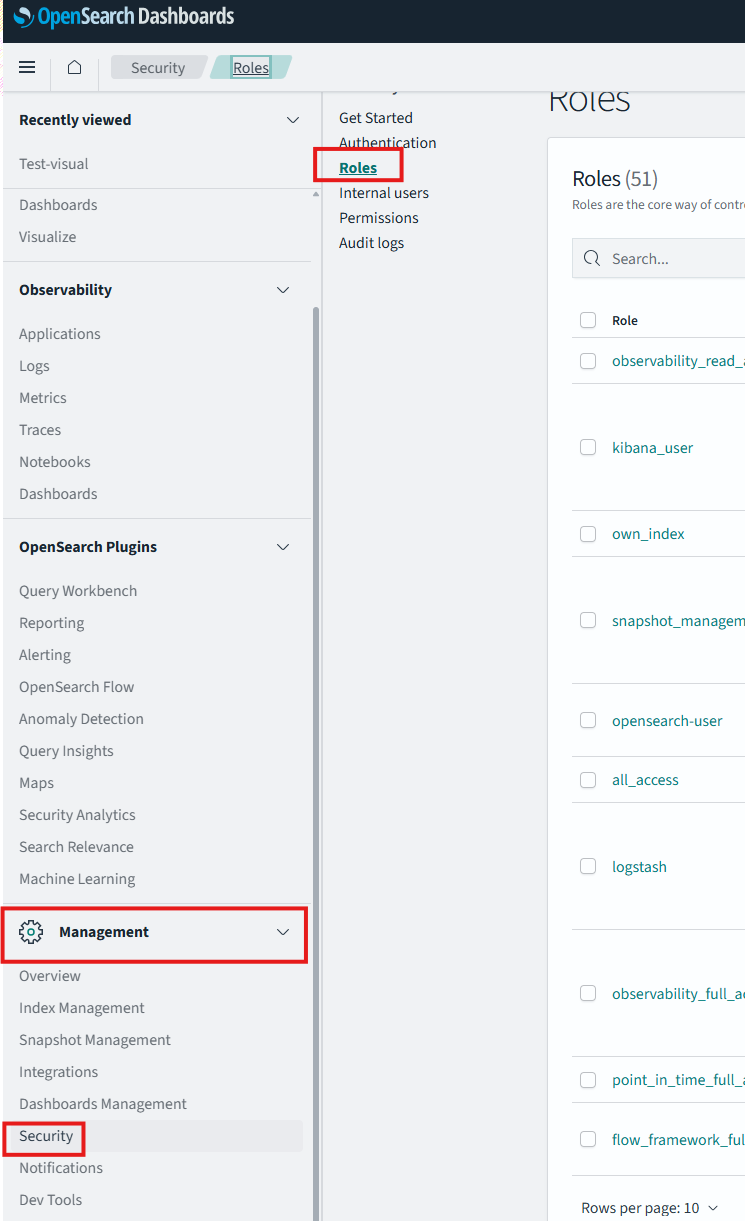Image resolution: width=745 pixels, height=1221 pixels.
Task: Open the point_in_time_full role link
Action: coord(678,1081)
